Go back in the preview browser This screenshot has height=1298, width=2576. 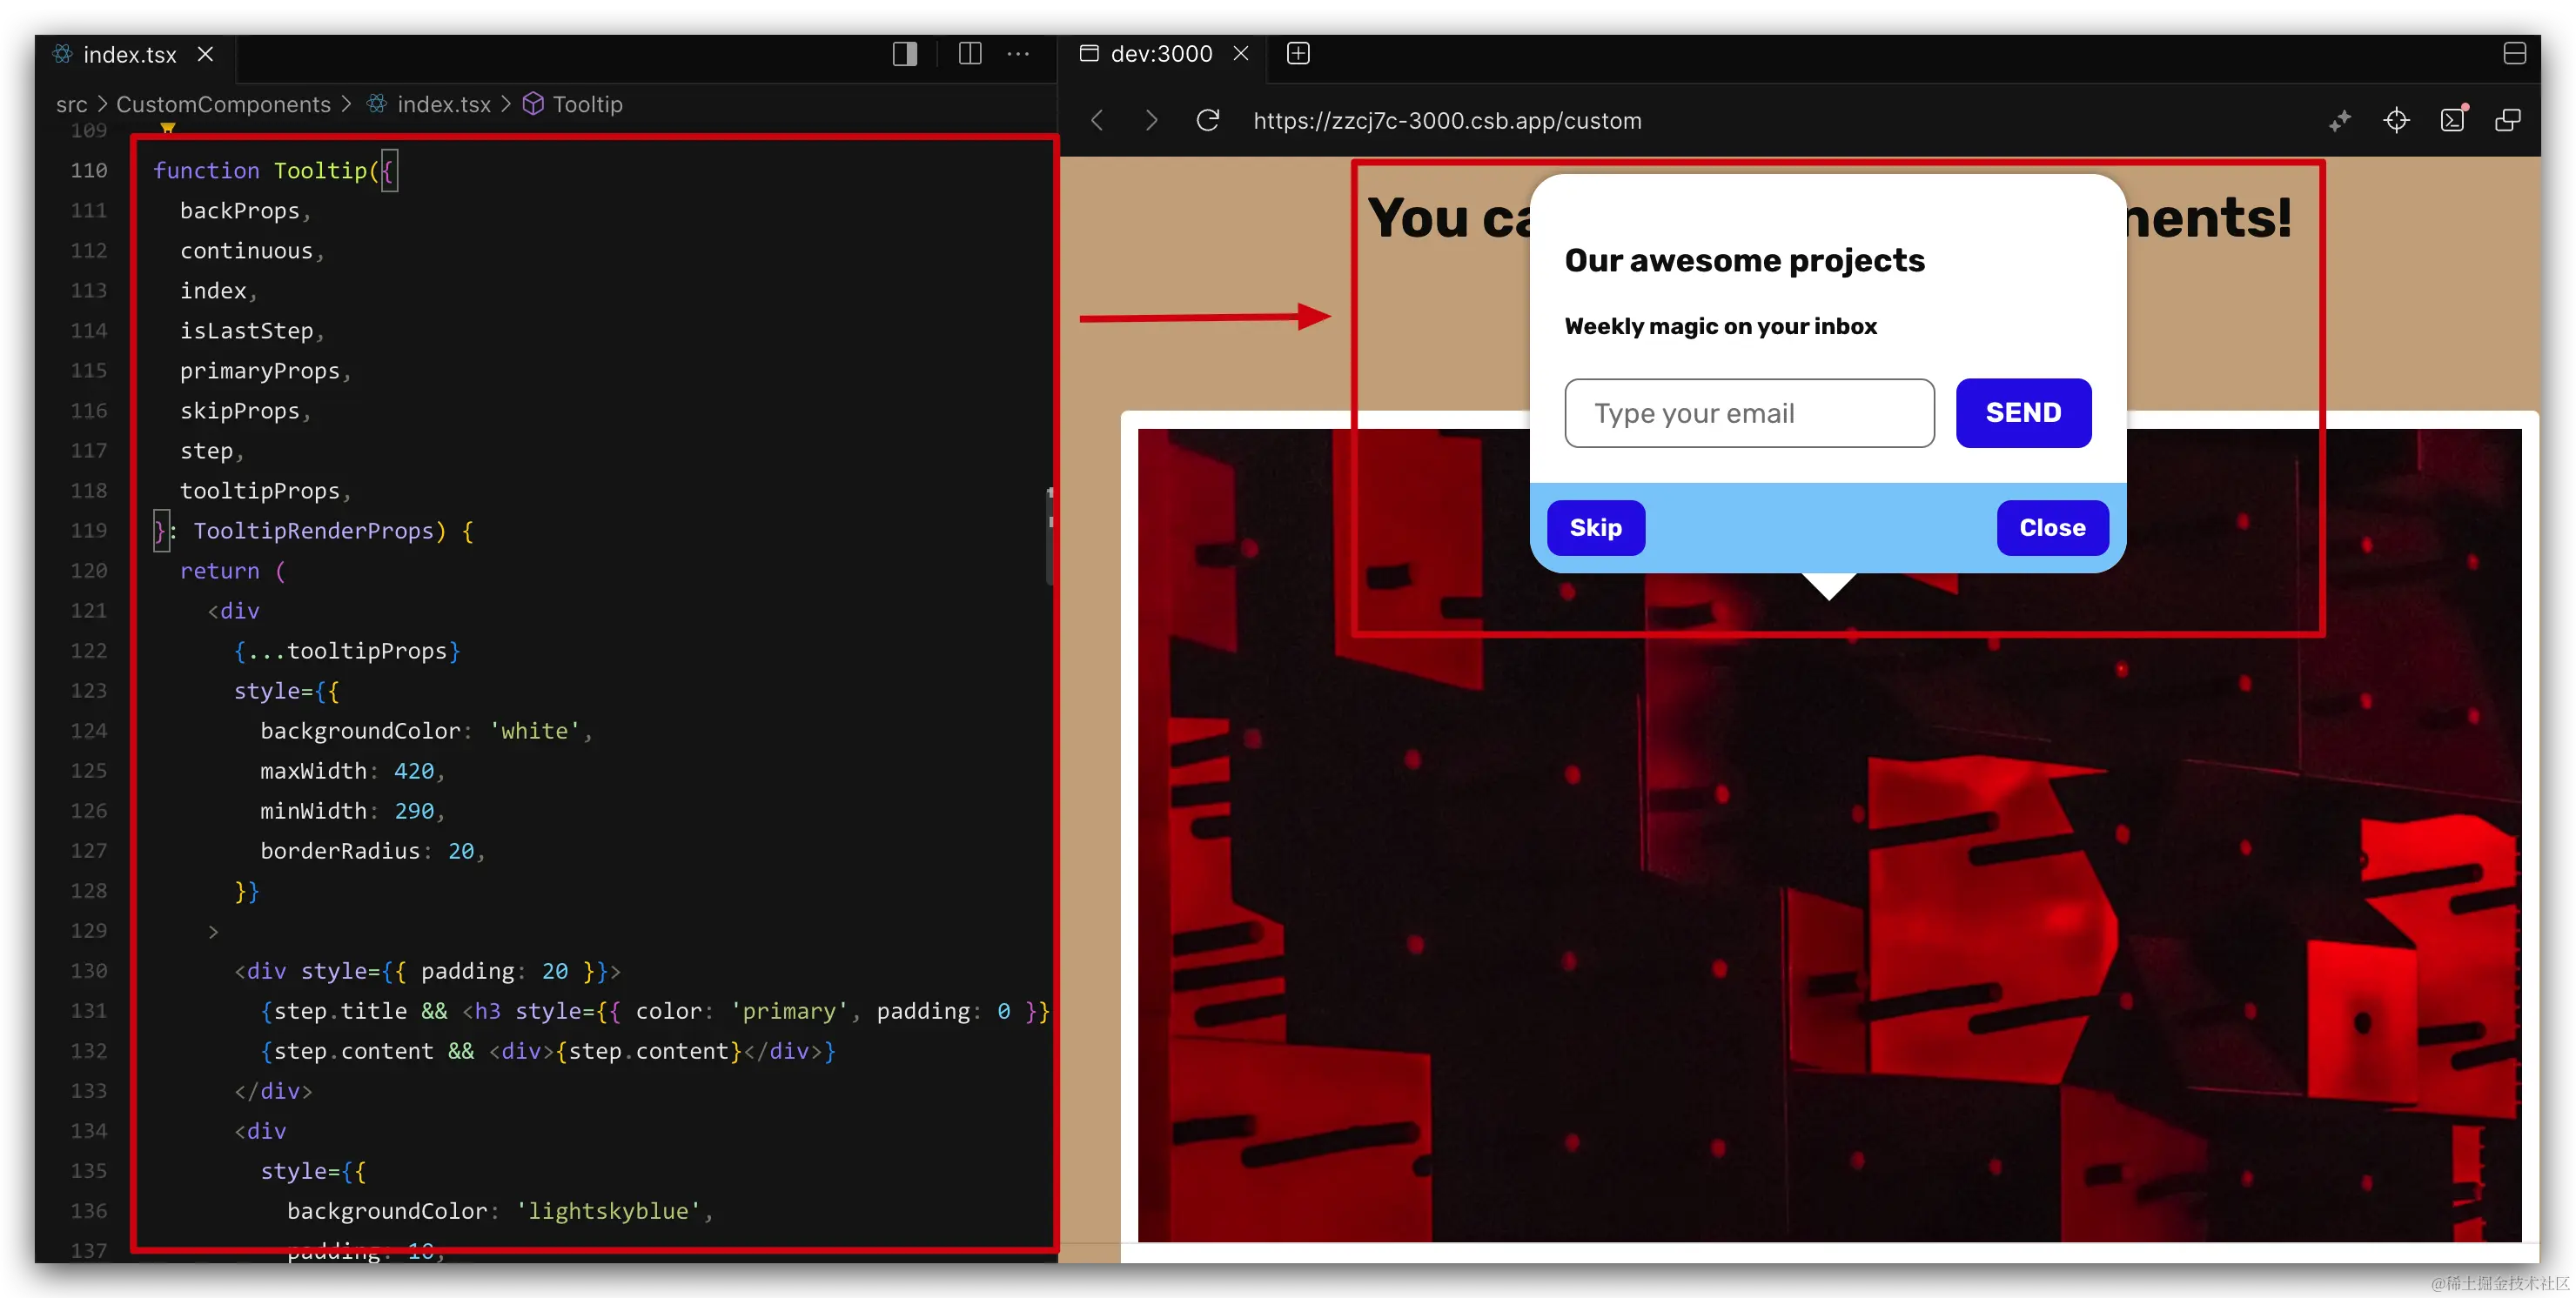[1097, 121]
